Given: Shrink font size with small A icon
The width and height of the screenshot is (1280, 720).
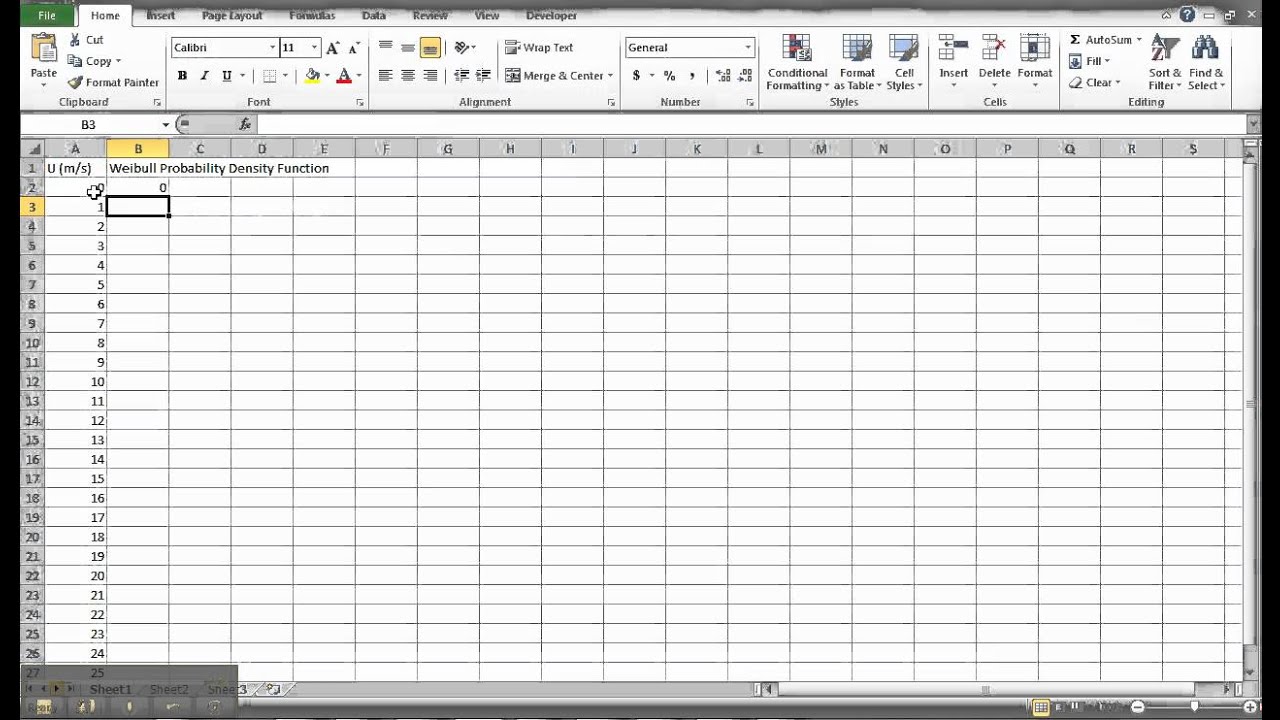Looking at the screenshot, I should [355, 49].
